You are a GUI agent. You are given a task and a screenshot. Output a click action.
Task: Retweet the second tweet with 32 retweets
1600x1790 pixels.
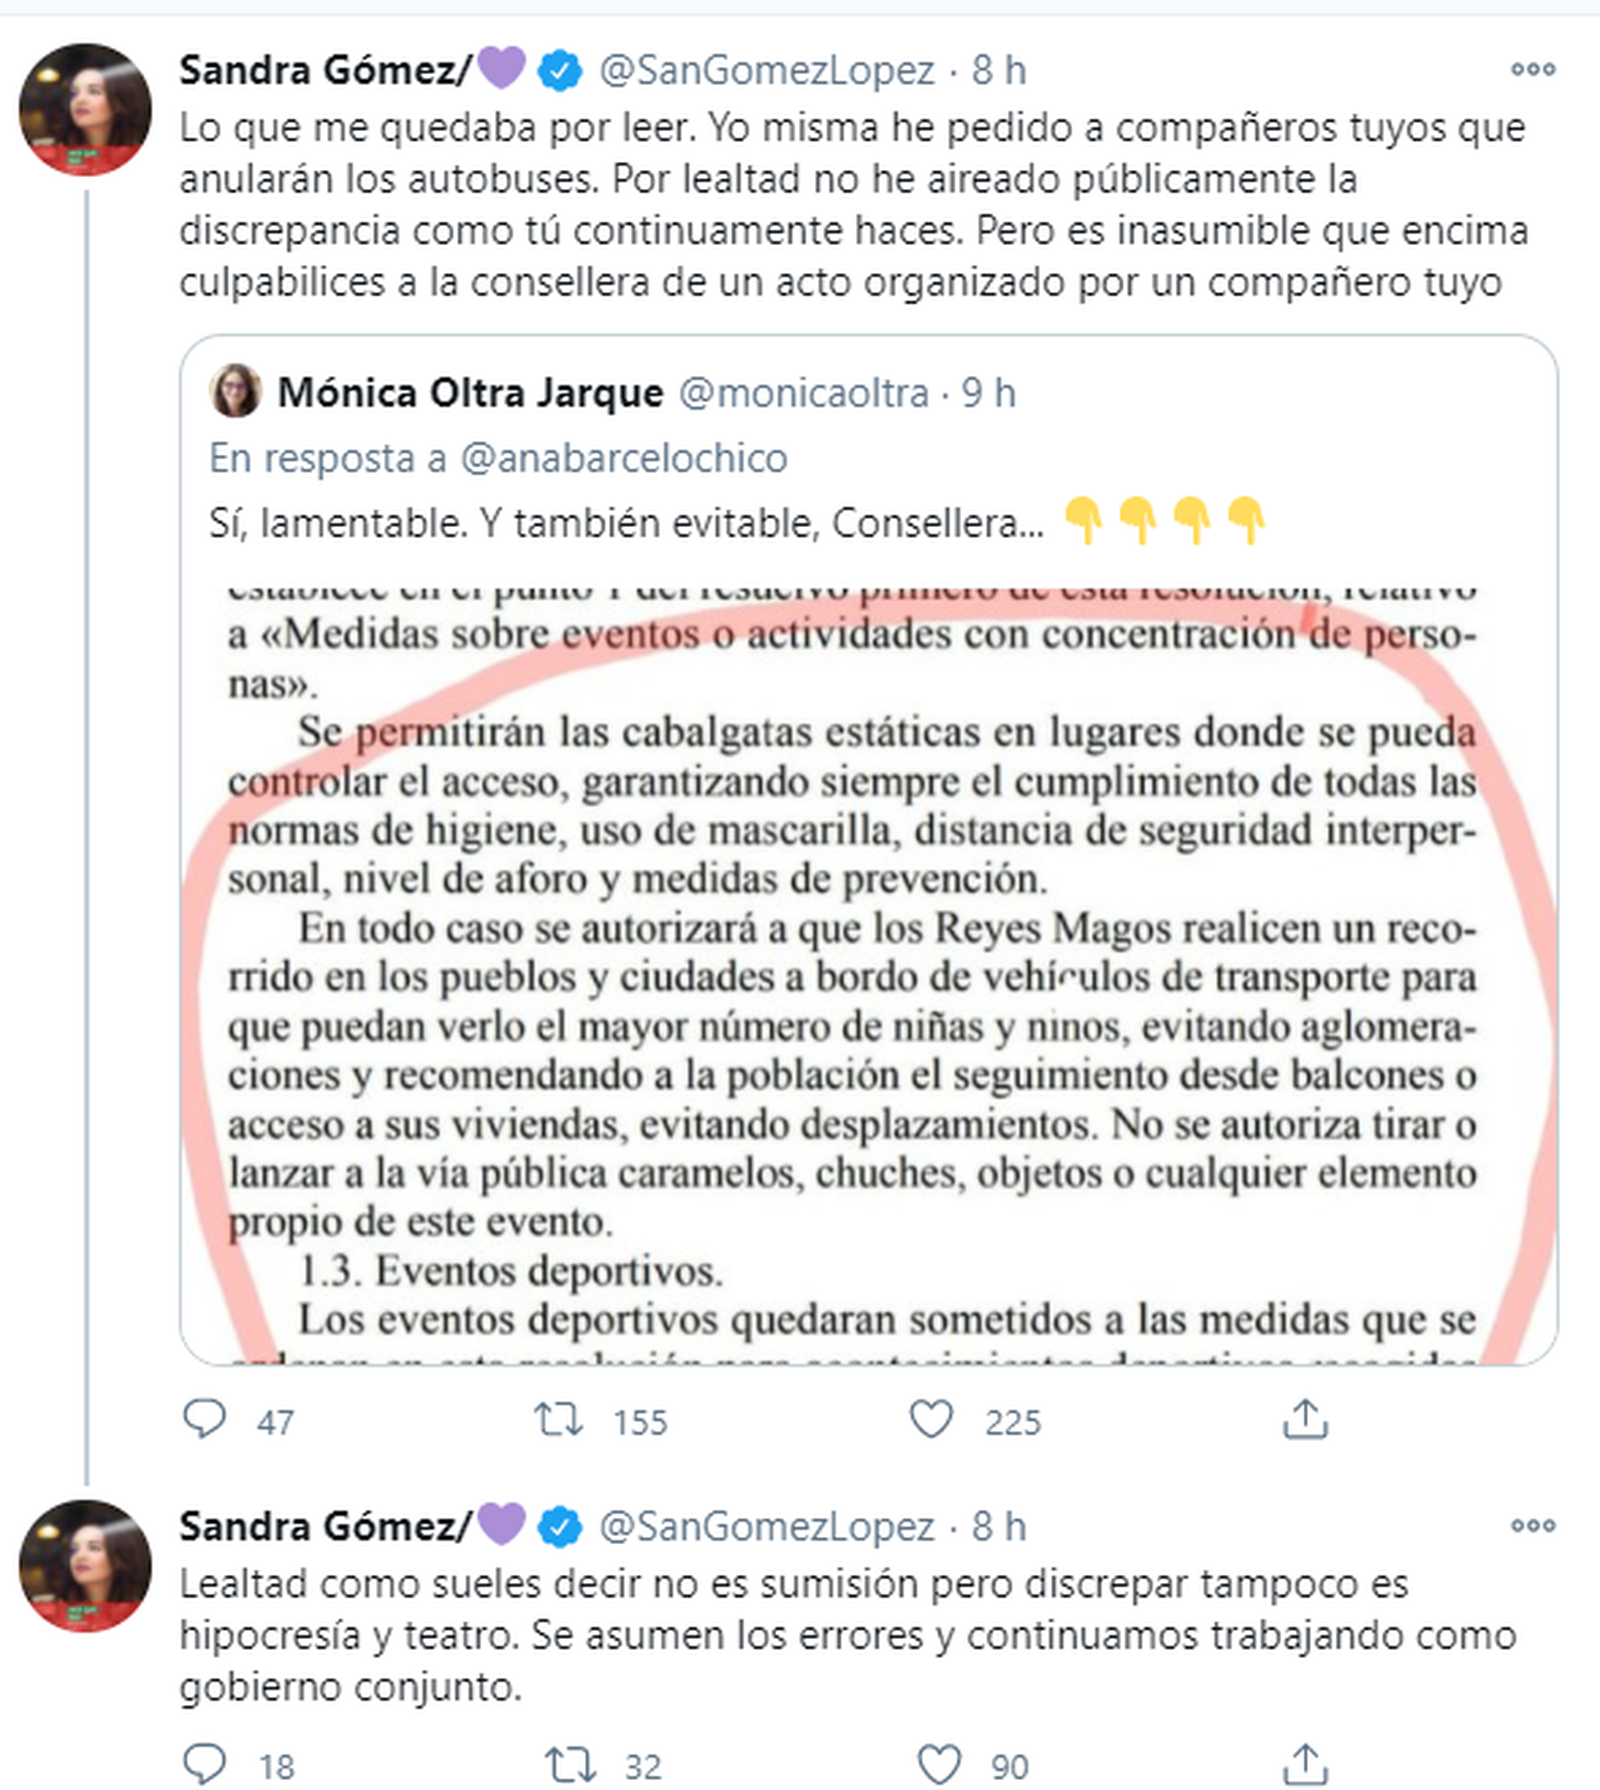(x=568, y=1765)
